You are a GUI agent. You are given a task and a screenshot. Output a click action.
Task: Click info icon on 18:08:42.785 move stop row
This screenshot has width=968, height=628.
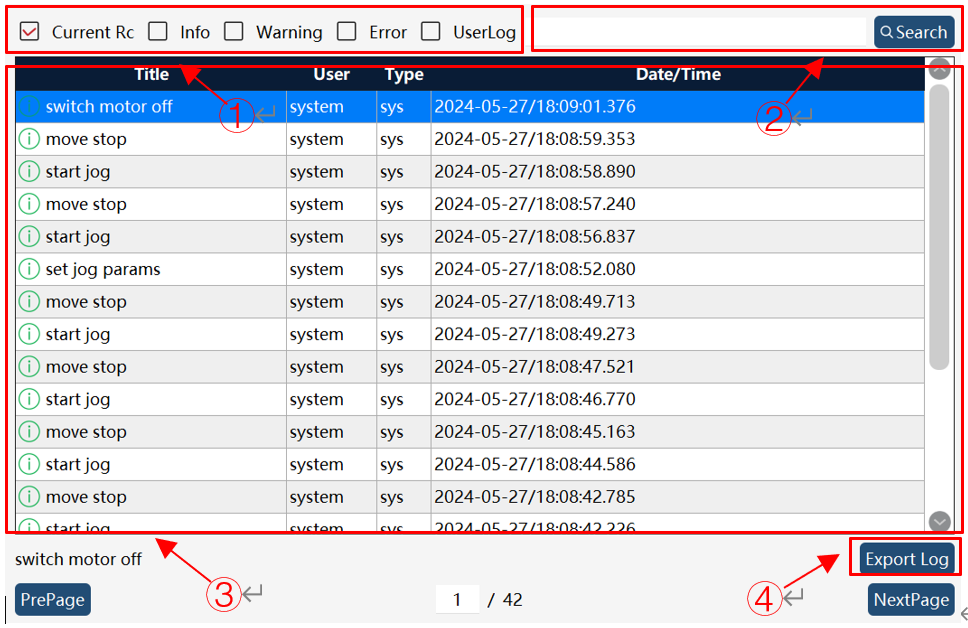pyautogui.click(x=29, y=496)
